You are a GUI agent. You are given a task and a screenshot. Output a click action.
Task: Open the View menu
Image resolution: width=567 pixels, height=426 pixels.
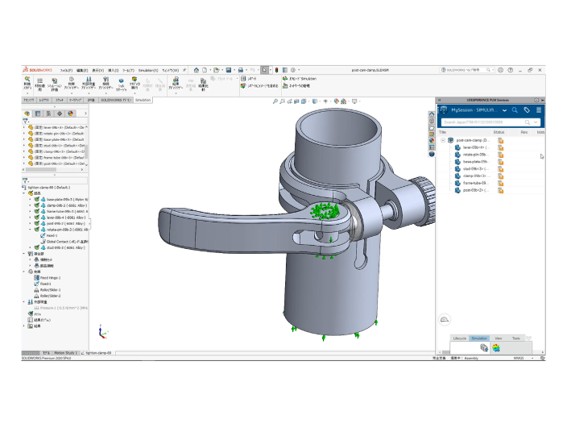pos(98,70)
